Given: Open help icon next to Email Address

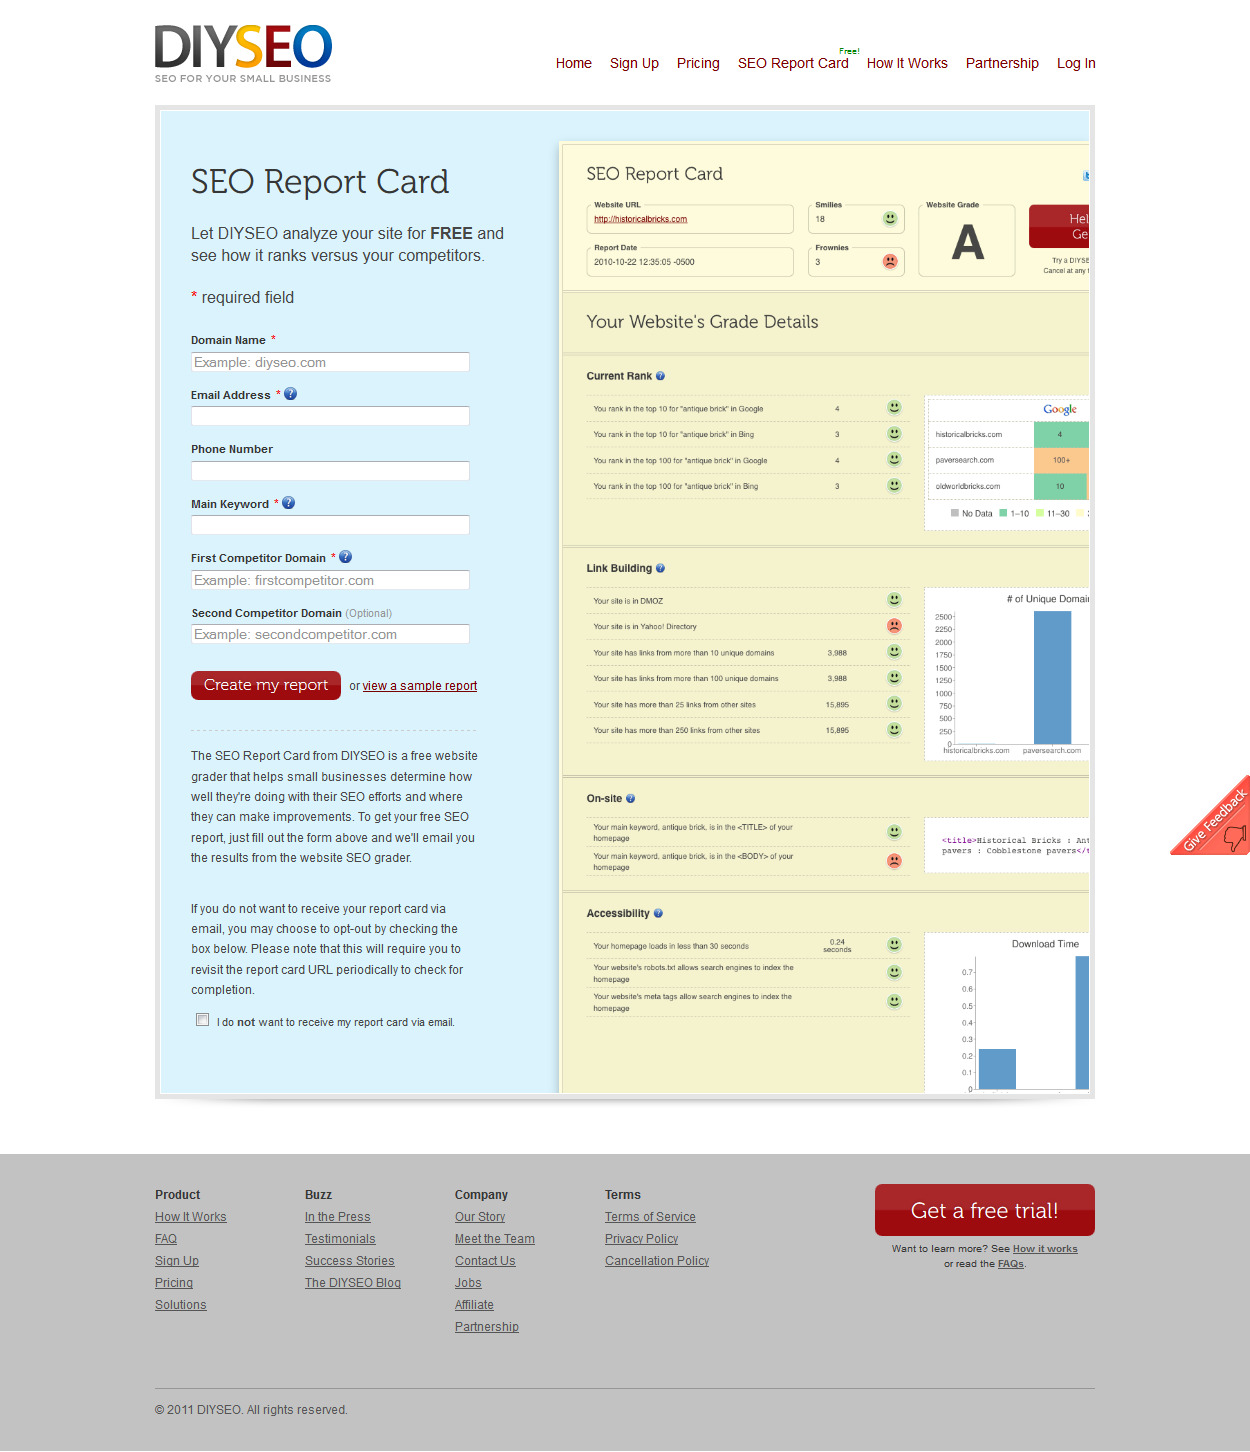Looking at the screenshot, I should (291, 394).
